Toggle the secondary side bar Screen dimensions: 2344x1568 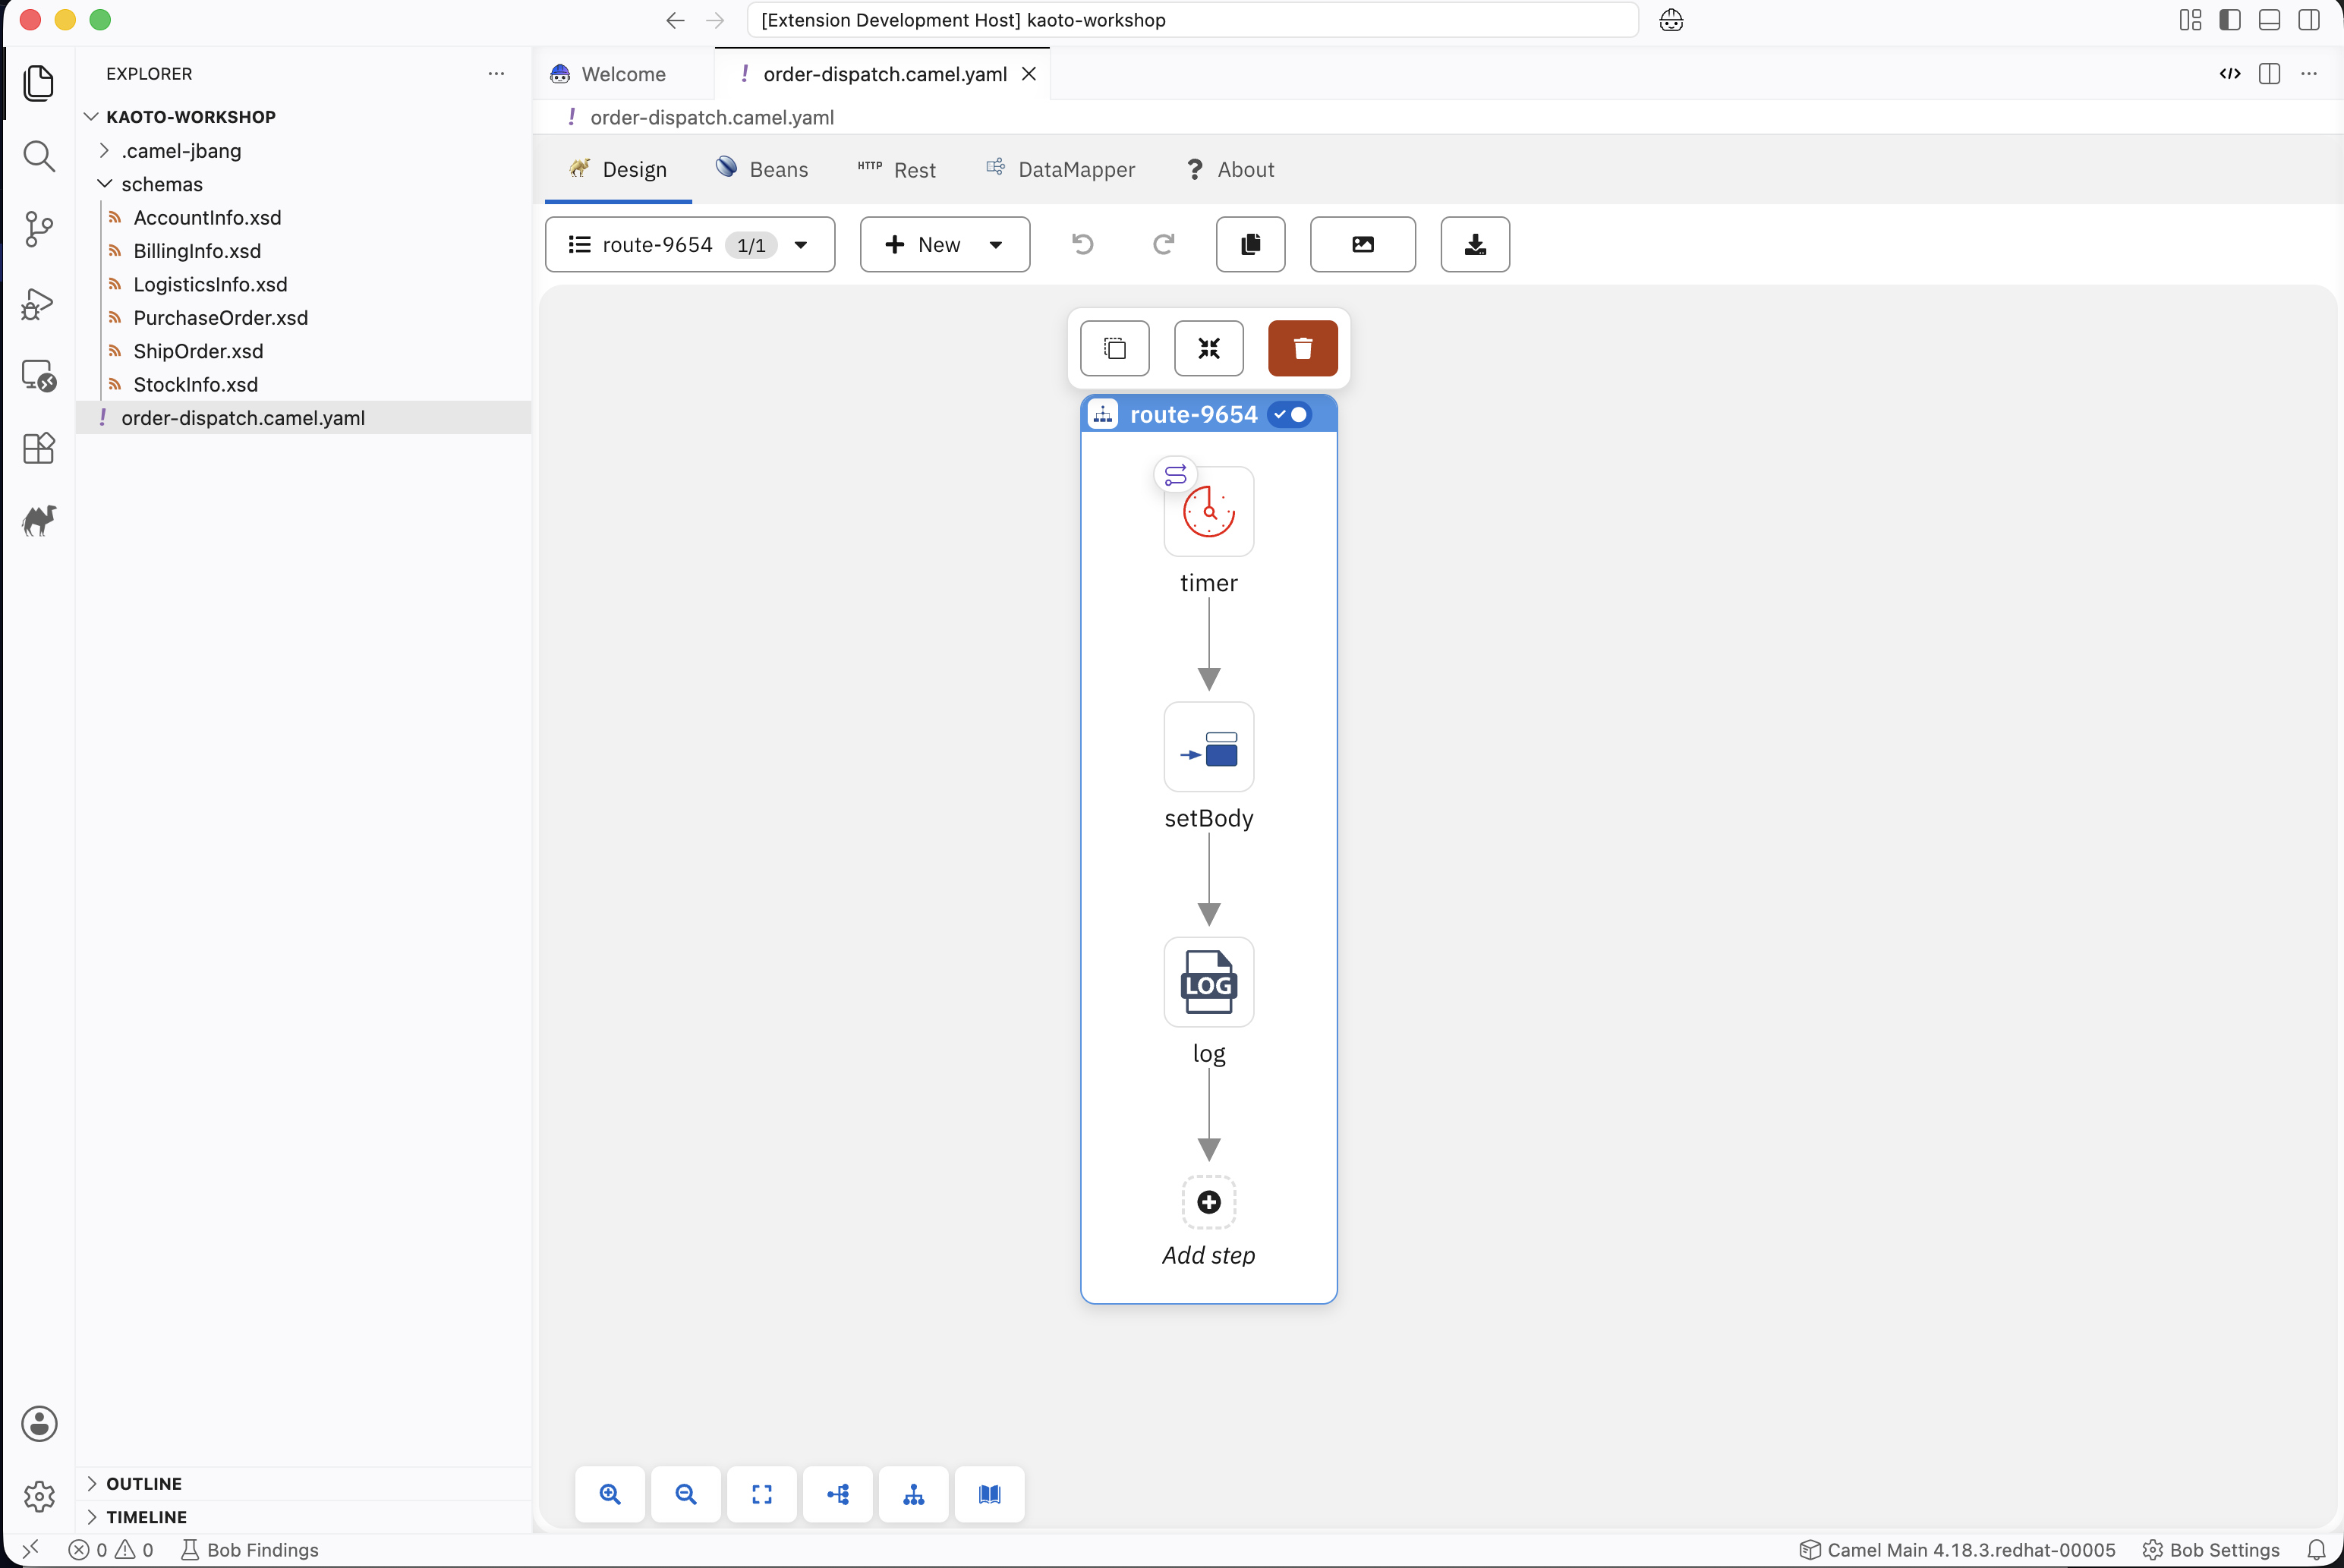click(x=2309, y=20)
